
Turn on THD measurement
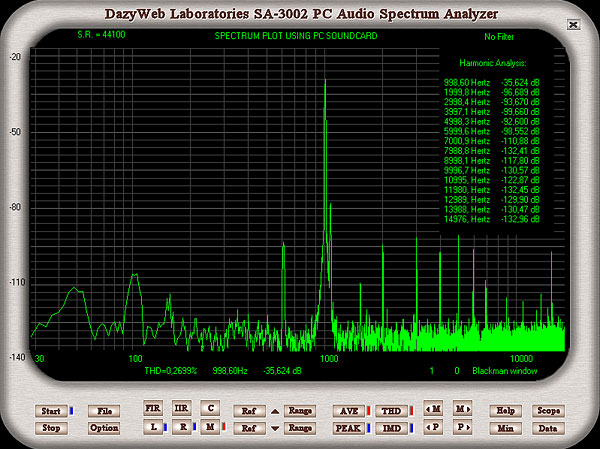(392, 410)
